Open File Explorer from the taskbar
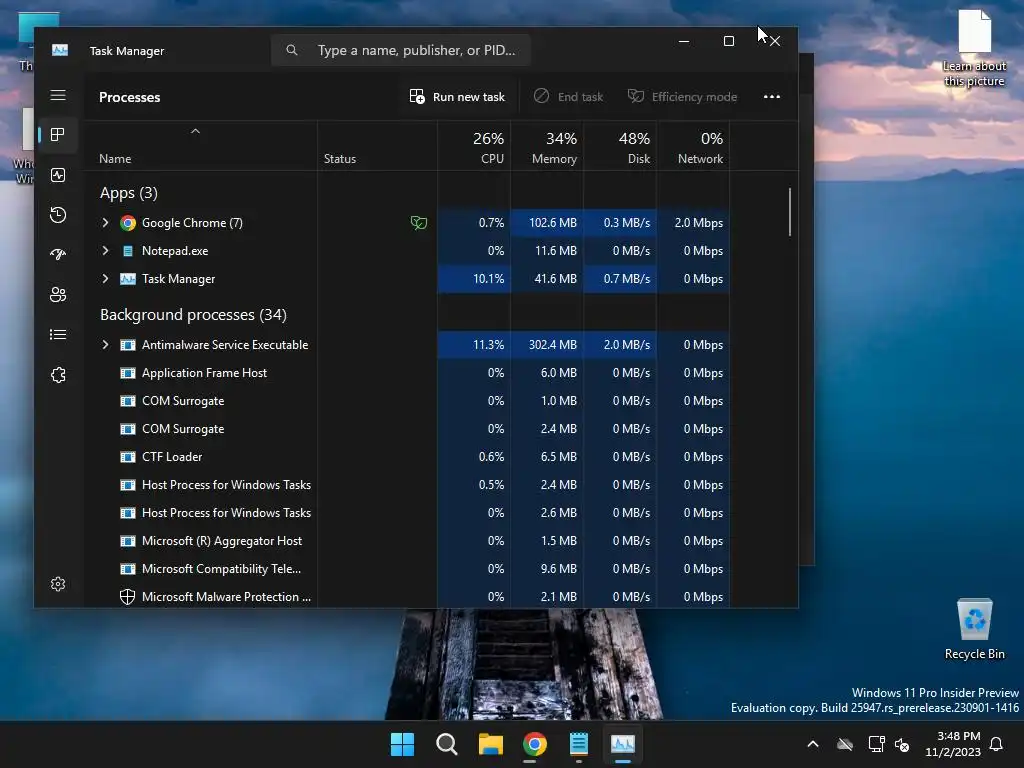The width and height of the screenshot is (1024, 768). click(490, 744)
